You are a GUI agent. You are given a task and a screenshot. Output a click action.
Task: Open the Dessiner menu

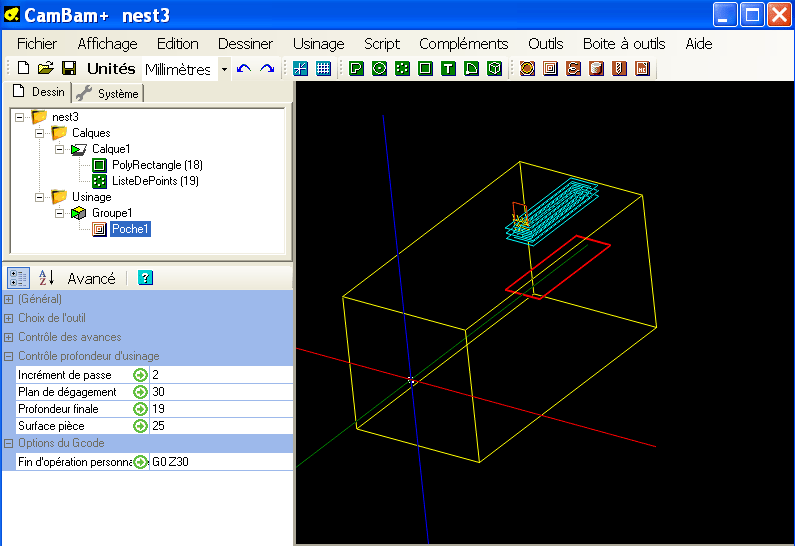[x=245, y=44]
